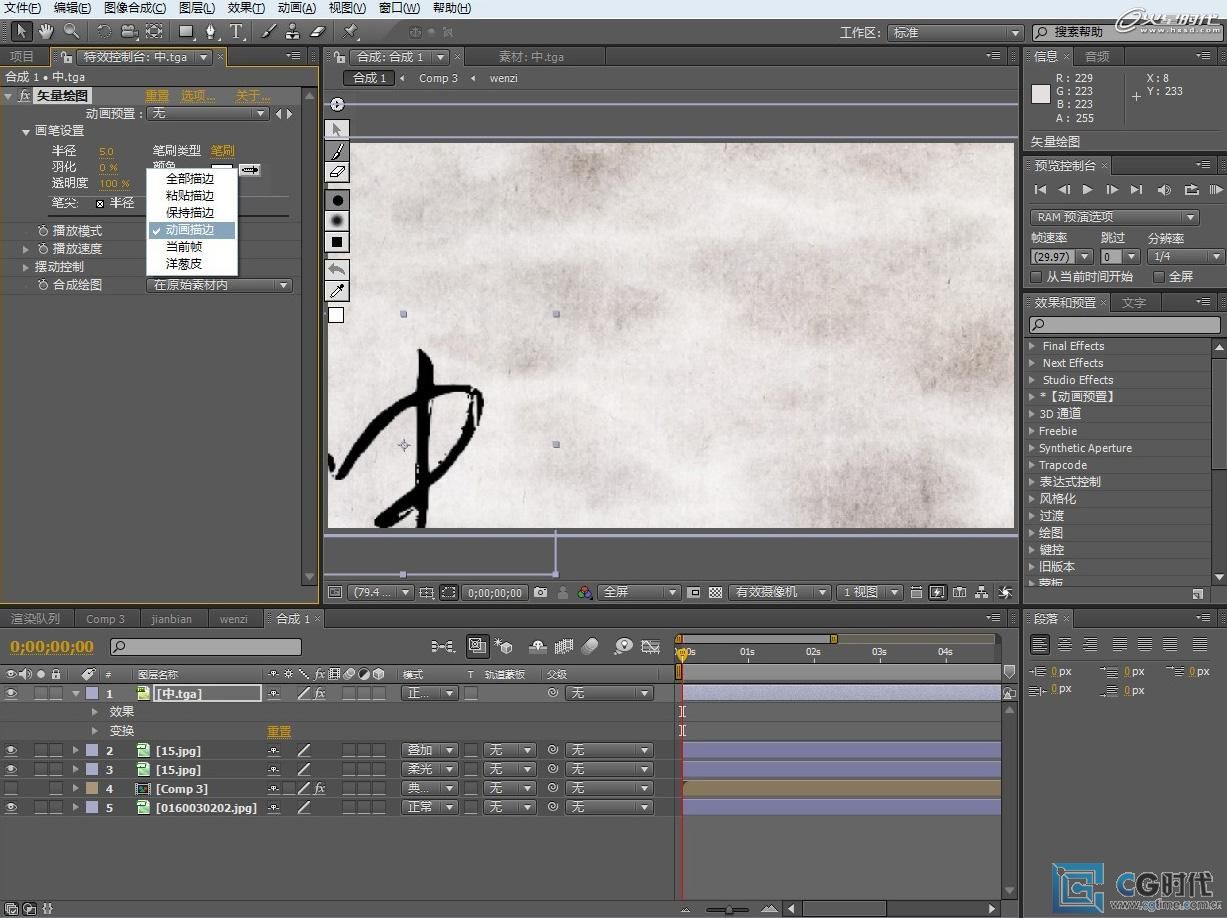Choose the soft feathered brush shape
This screenshot has height=918, width=1227.
337,220
